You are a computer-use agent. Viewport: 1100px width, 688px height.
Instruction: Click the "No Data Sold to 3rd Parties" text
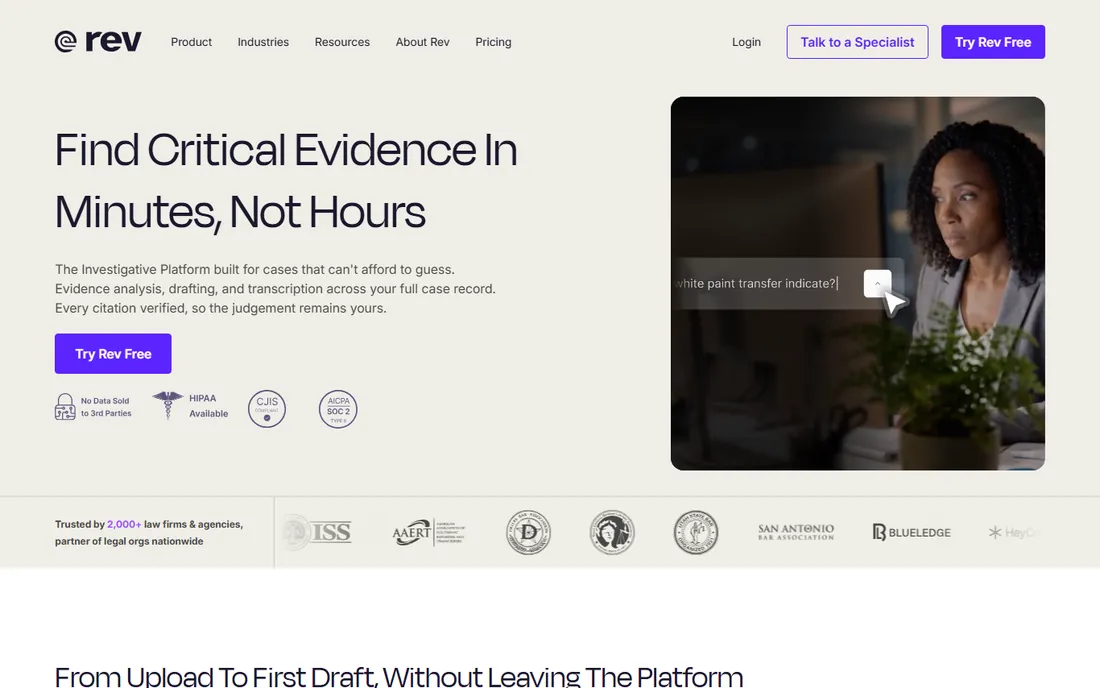click(x=106, y=407)
